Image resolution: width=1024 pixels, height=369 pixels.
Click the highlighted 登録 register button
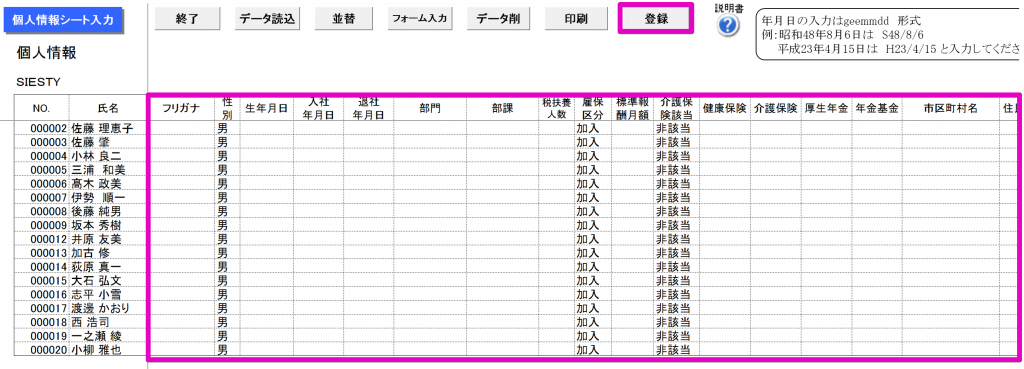coord(654,19)
